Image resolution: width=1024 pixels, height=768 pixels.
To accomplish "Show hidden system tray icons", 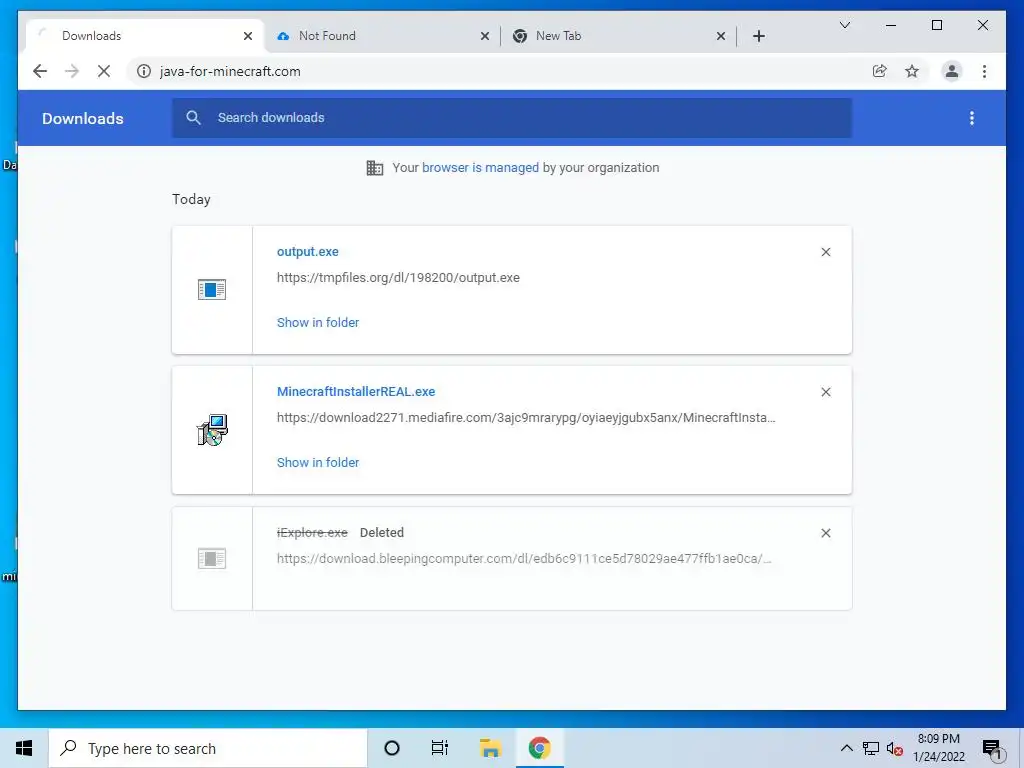I will [x=846, y=748].
